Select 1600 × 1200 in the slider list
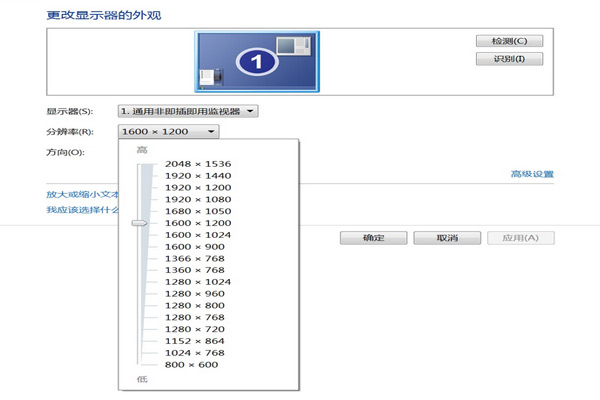The image size is (600, 400). pyautogui.click(x=198, y=223)
